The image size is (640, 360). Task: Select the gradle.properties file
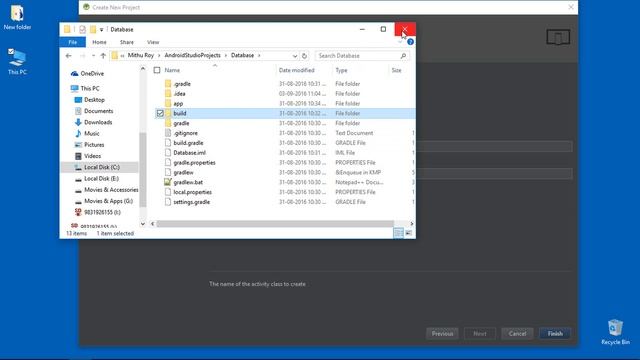[x=194, y=162]
